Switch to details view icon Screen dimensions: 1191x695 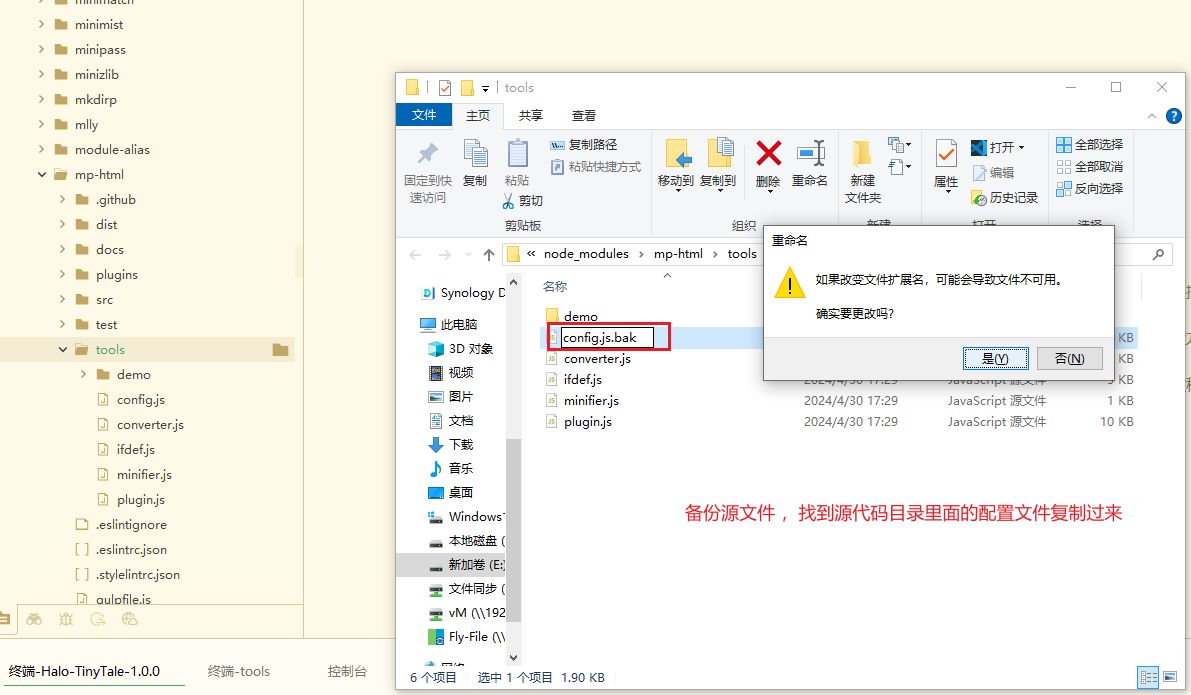(1148, 677)
